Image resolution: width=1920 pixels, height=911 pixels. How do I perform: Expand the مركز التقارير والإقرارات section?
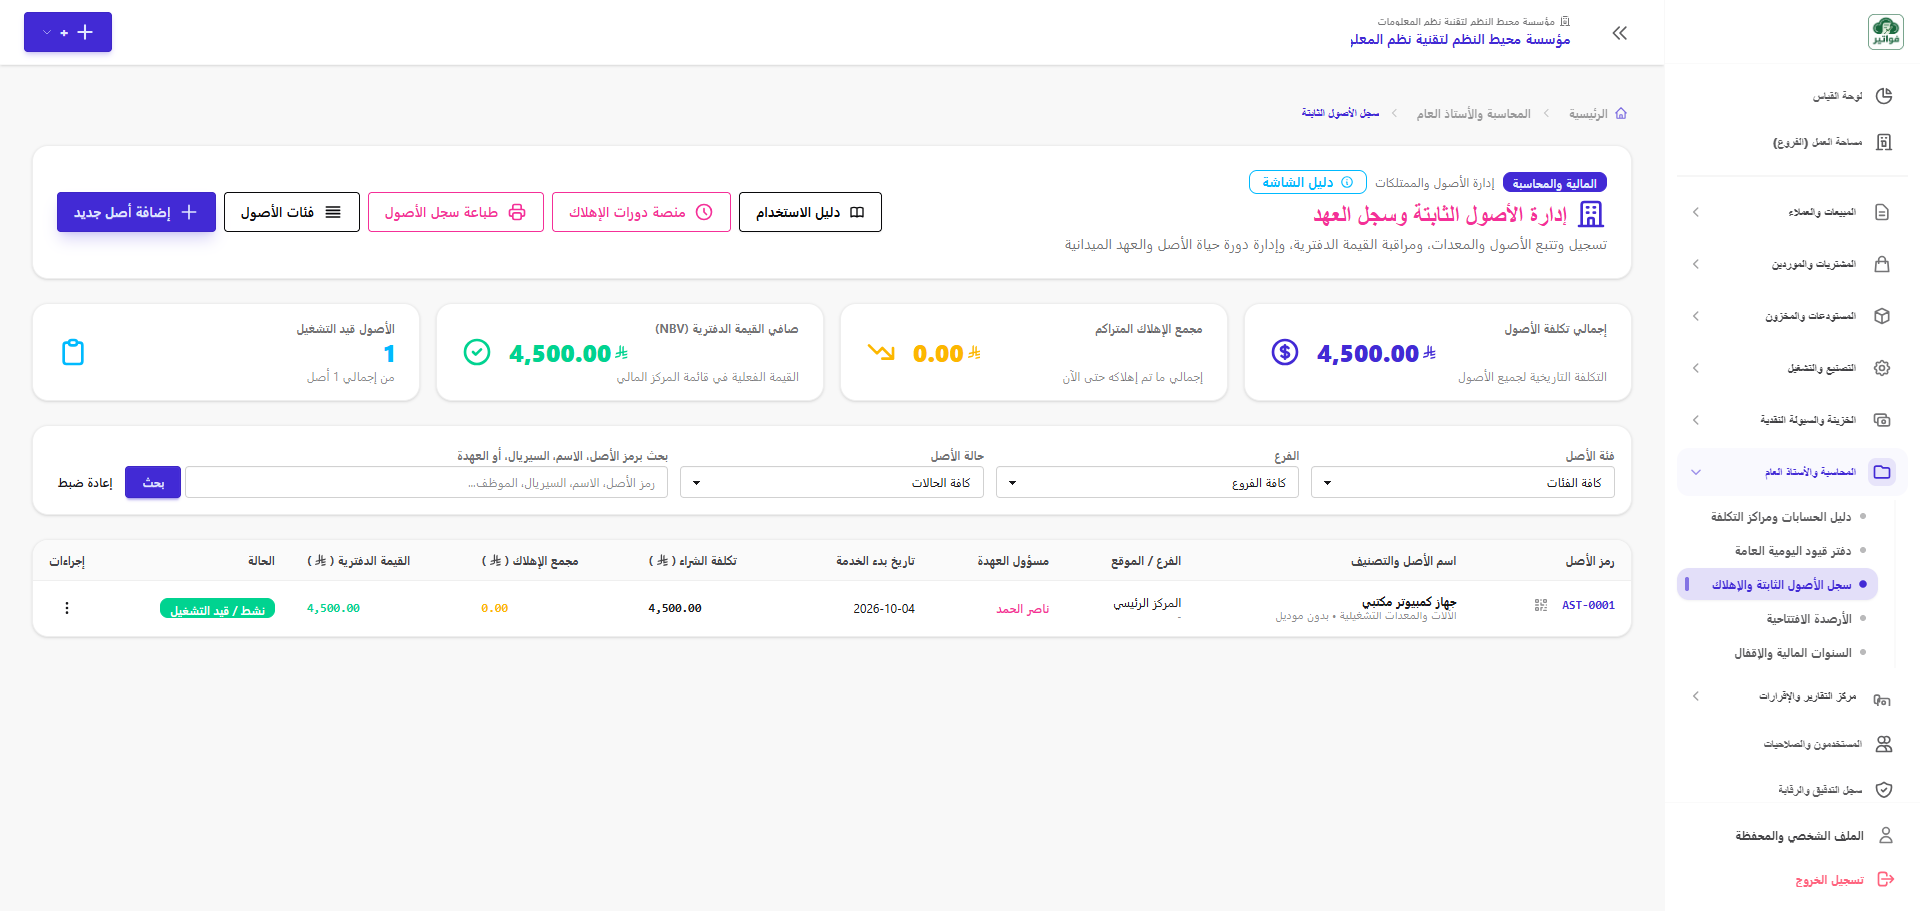[x=1792, y=696]
